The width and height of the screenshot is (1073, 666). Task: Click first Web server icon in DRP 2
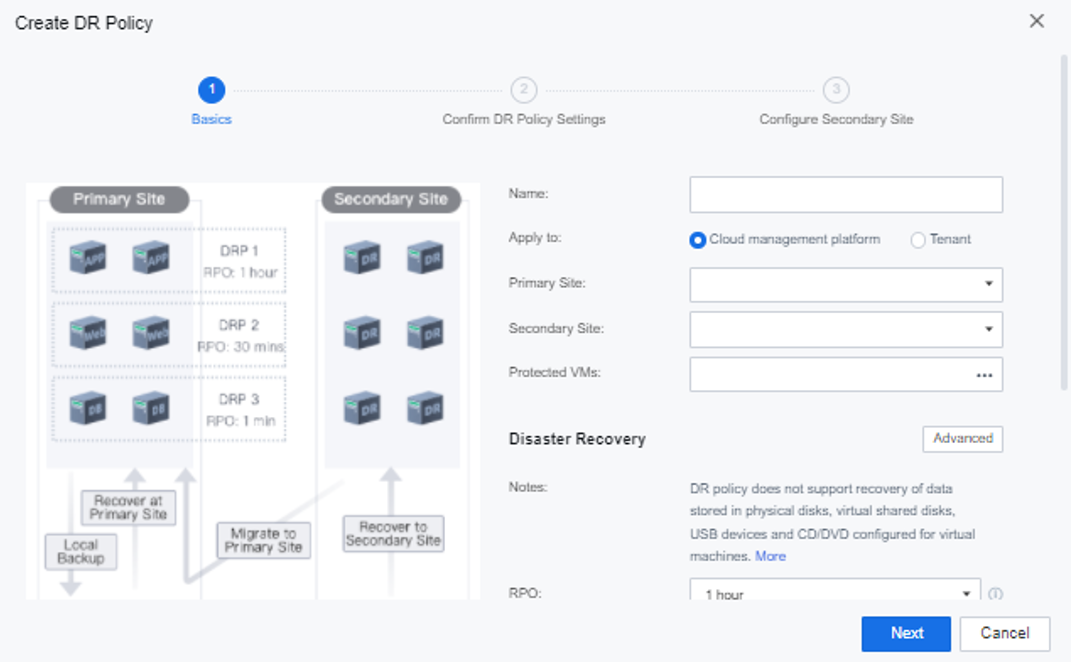pos(88,333)
